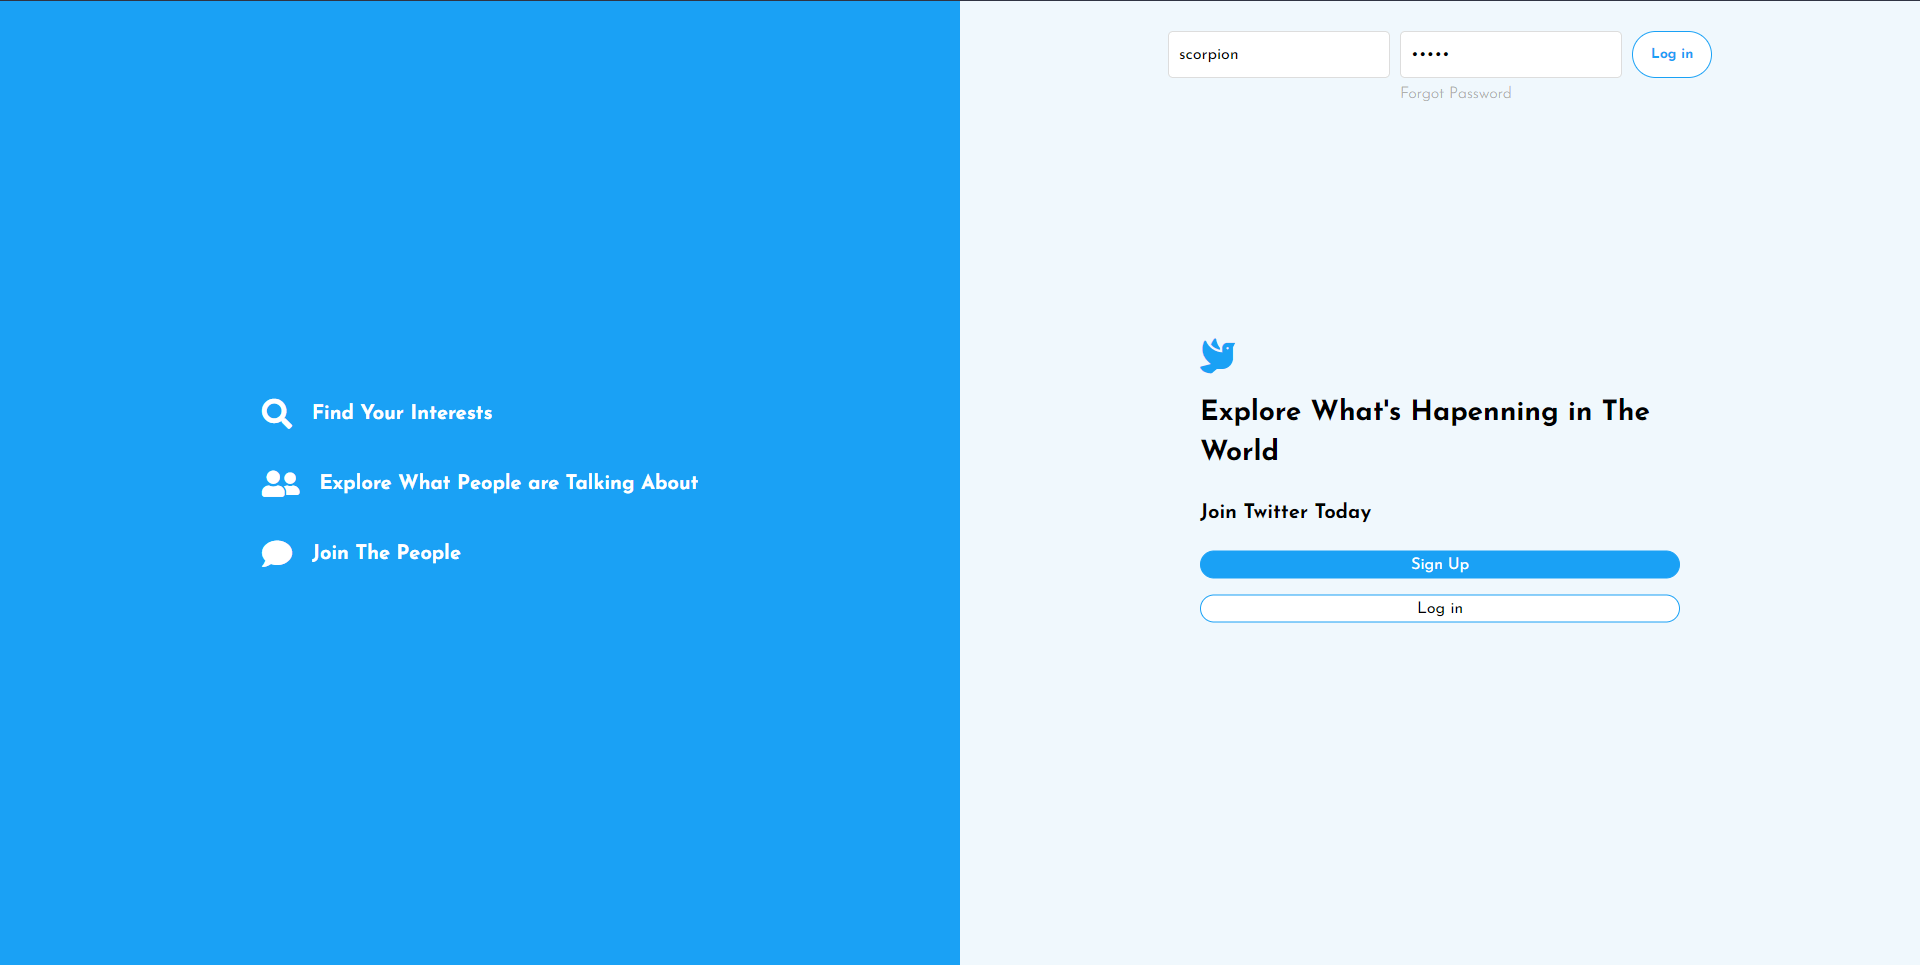Viewport: 1920px width, 965px height.
Task: Click empty area of blue left panel
Action: [x=480, y=200]
